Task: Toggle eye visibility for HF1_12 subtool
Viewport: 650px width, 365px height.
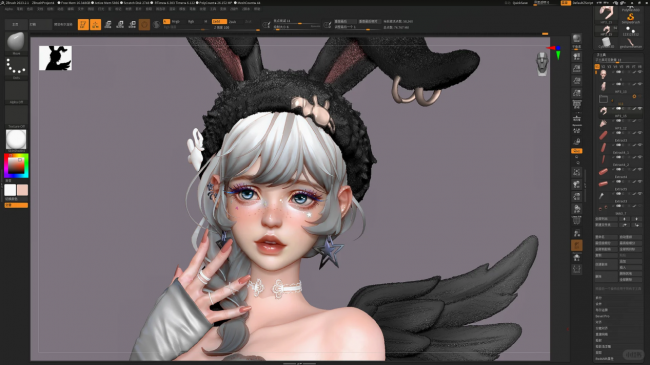Action: (x=640, y=121)
